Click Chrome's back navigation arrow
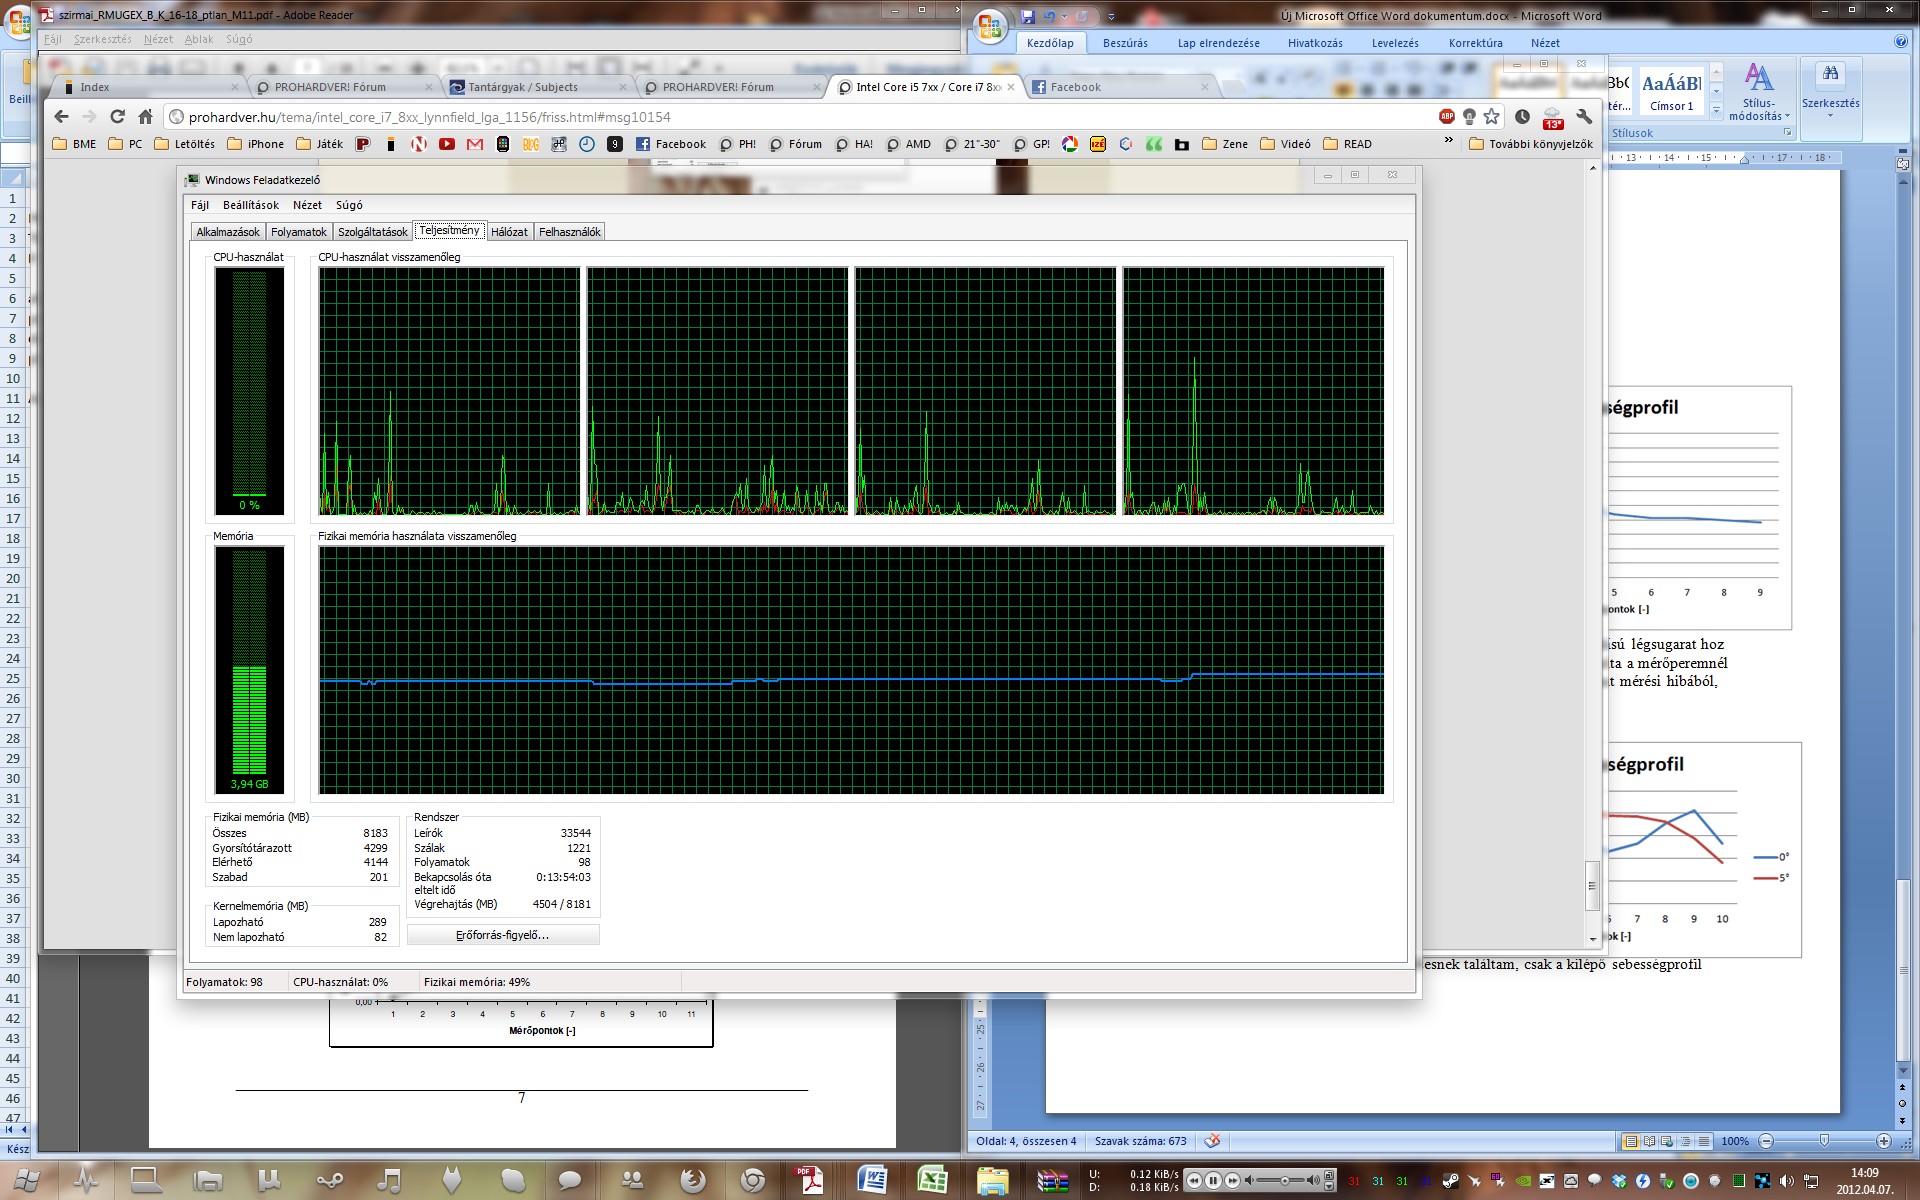 pos(62,117)
